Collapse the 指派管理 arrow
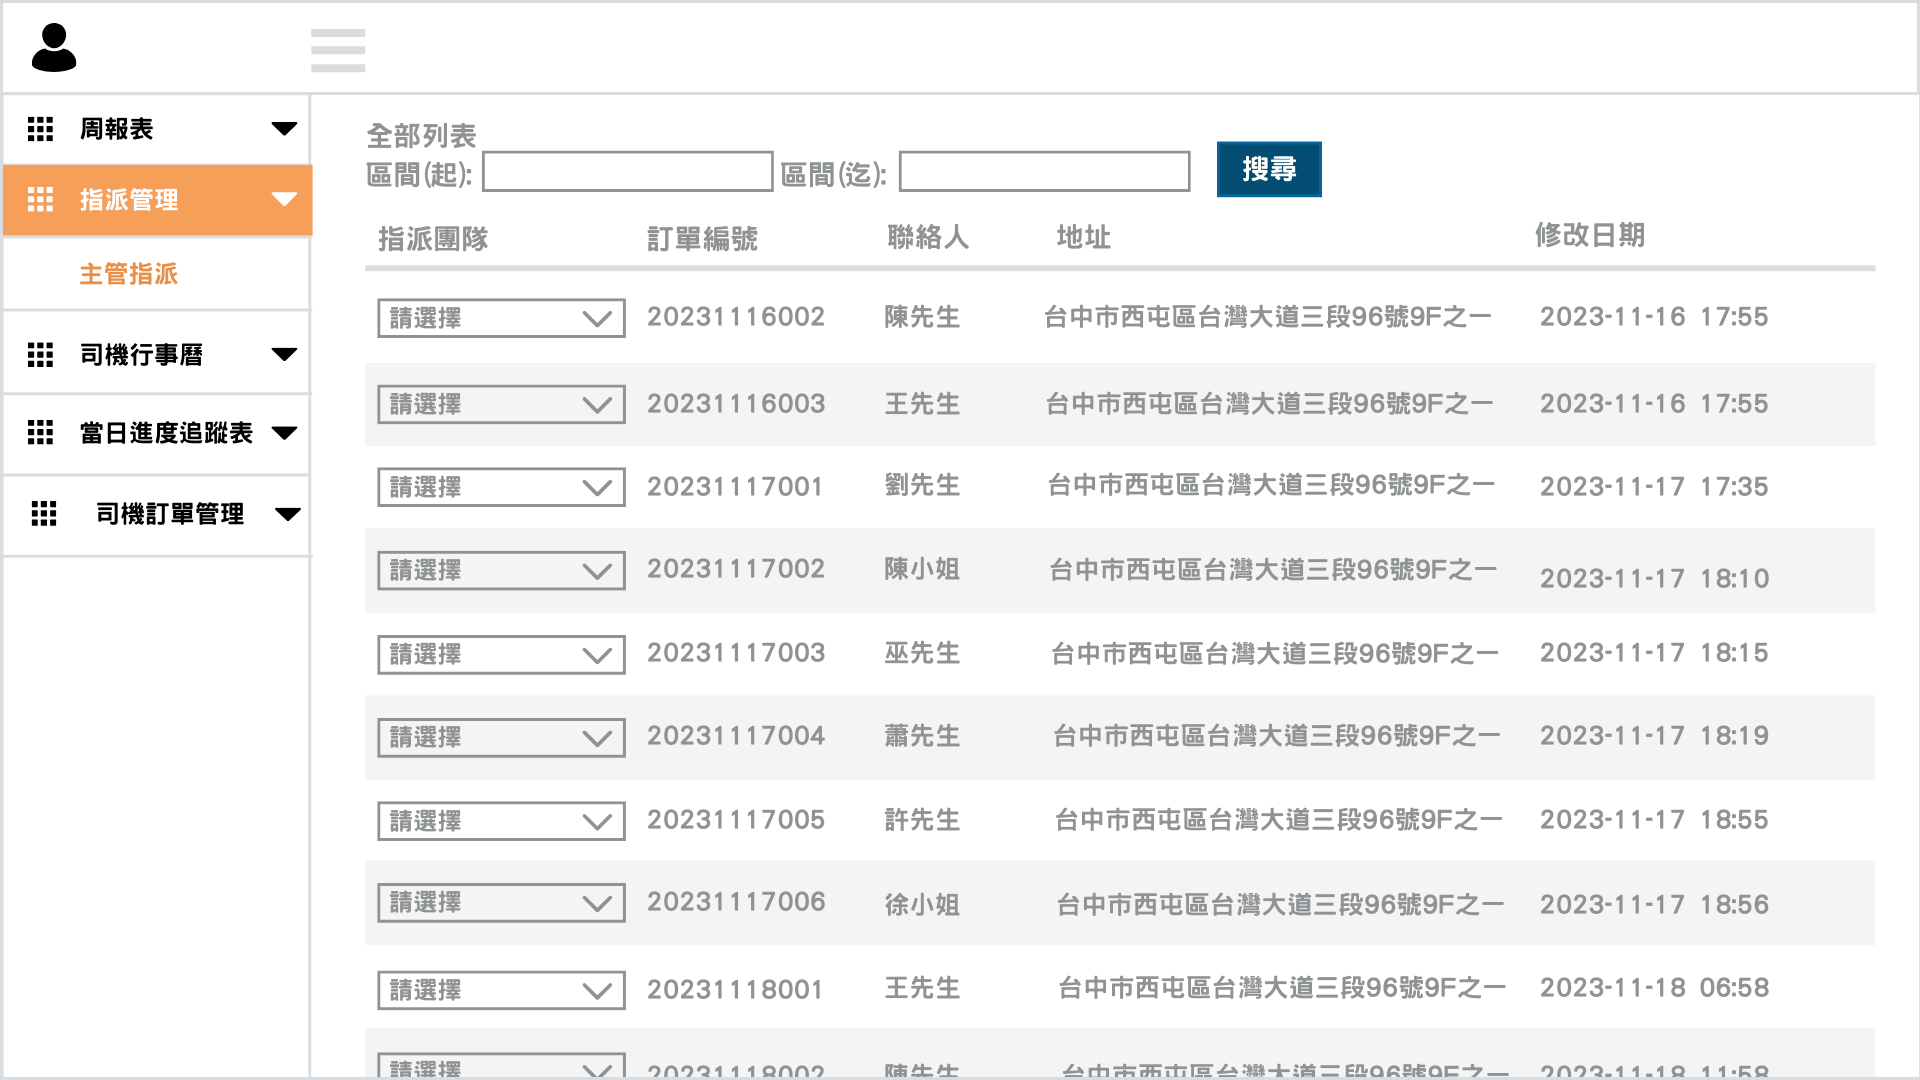 (284, 199)
